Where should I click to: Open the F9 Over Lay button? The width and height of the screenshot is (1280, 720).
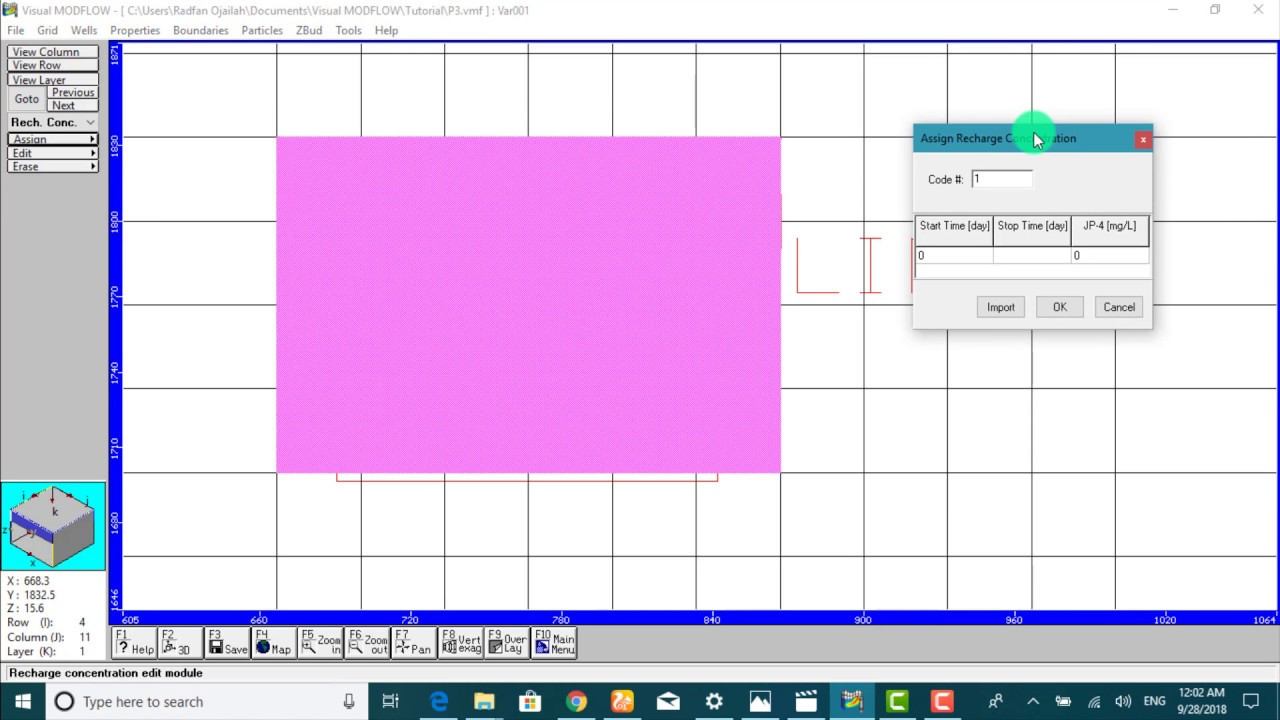(507, 643)
